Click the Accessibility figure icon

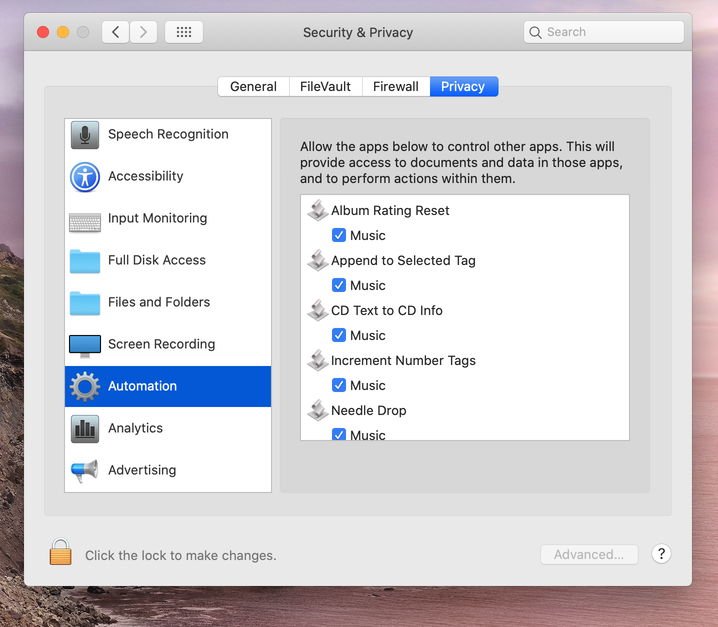click(85, 177)
